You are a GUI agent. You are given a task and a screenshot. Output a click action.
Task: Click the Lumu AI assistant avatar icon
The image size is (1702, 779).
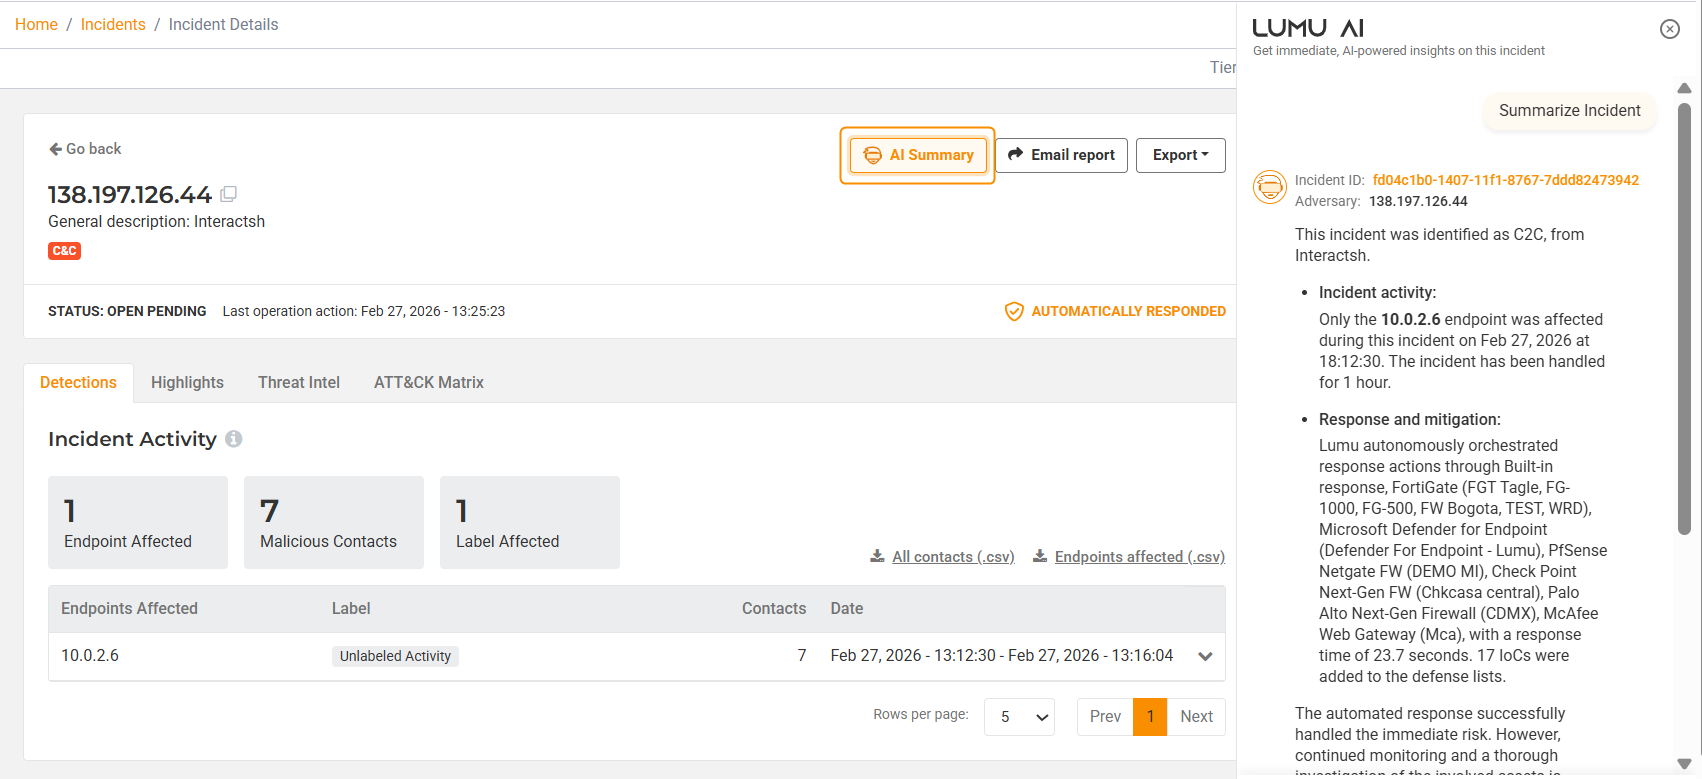(x=1270, y=186)
